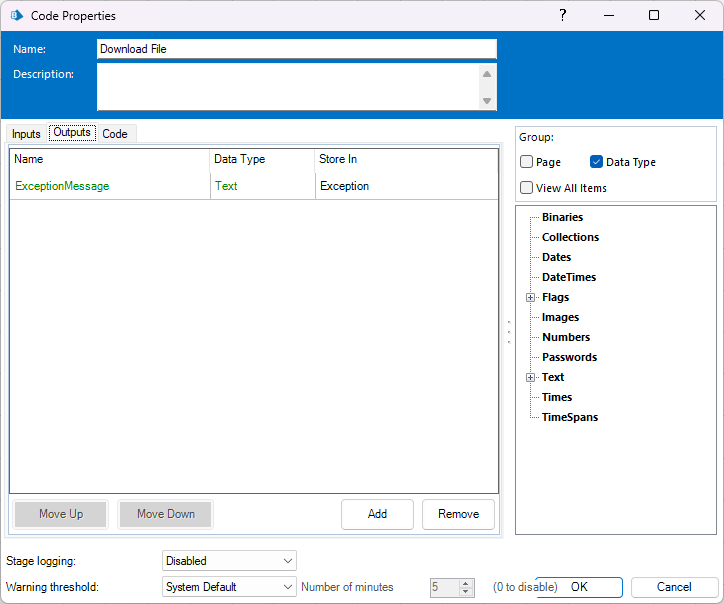Toggle the Page group checkbox
The width and height of the screenshot is (724, 604).
pos(527,162)
